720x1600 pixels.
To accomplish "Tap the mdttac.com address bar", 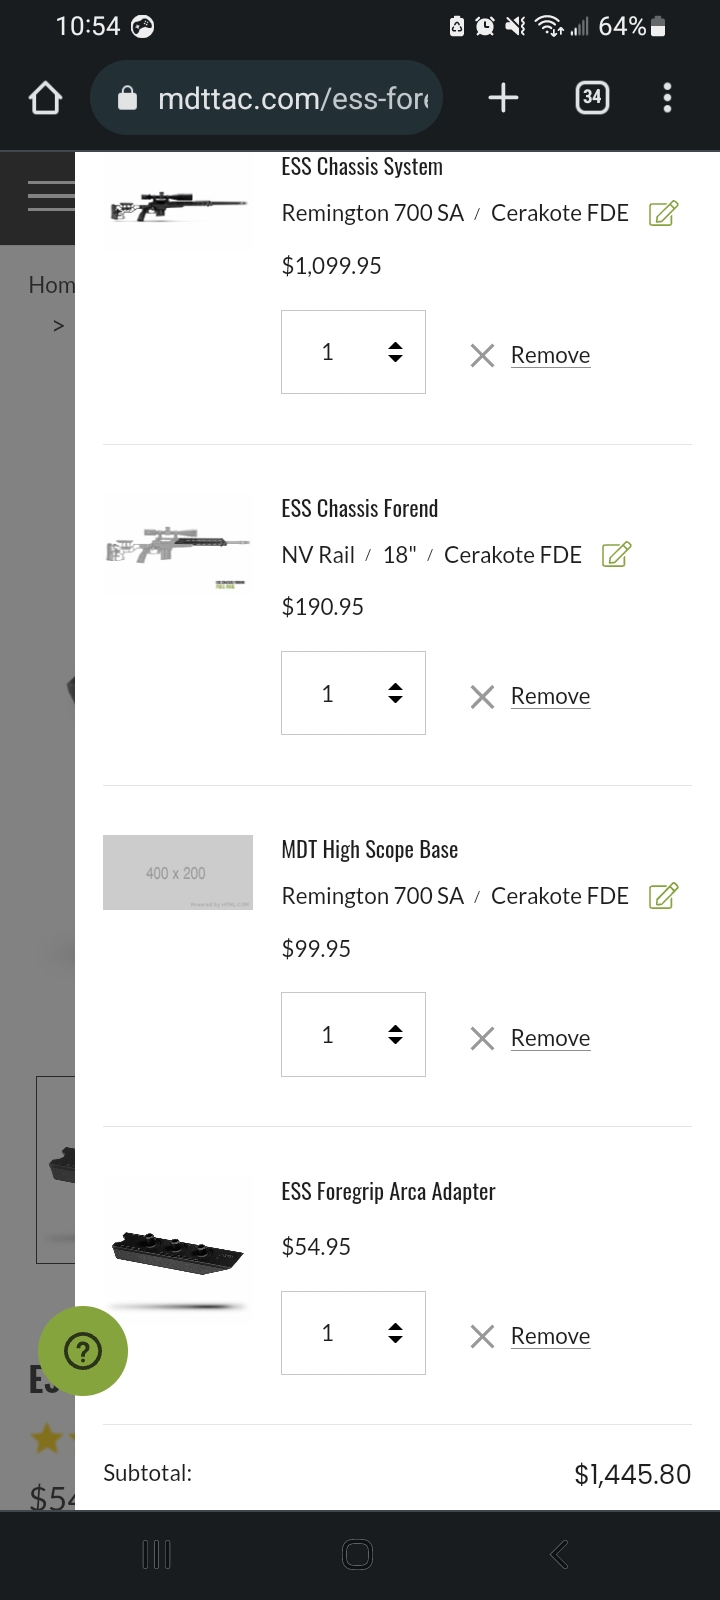I will pyautogui.click(x=266, y=97).
